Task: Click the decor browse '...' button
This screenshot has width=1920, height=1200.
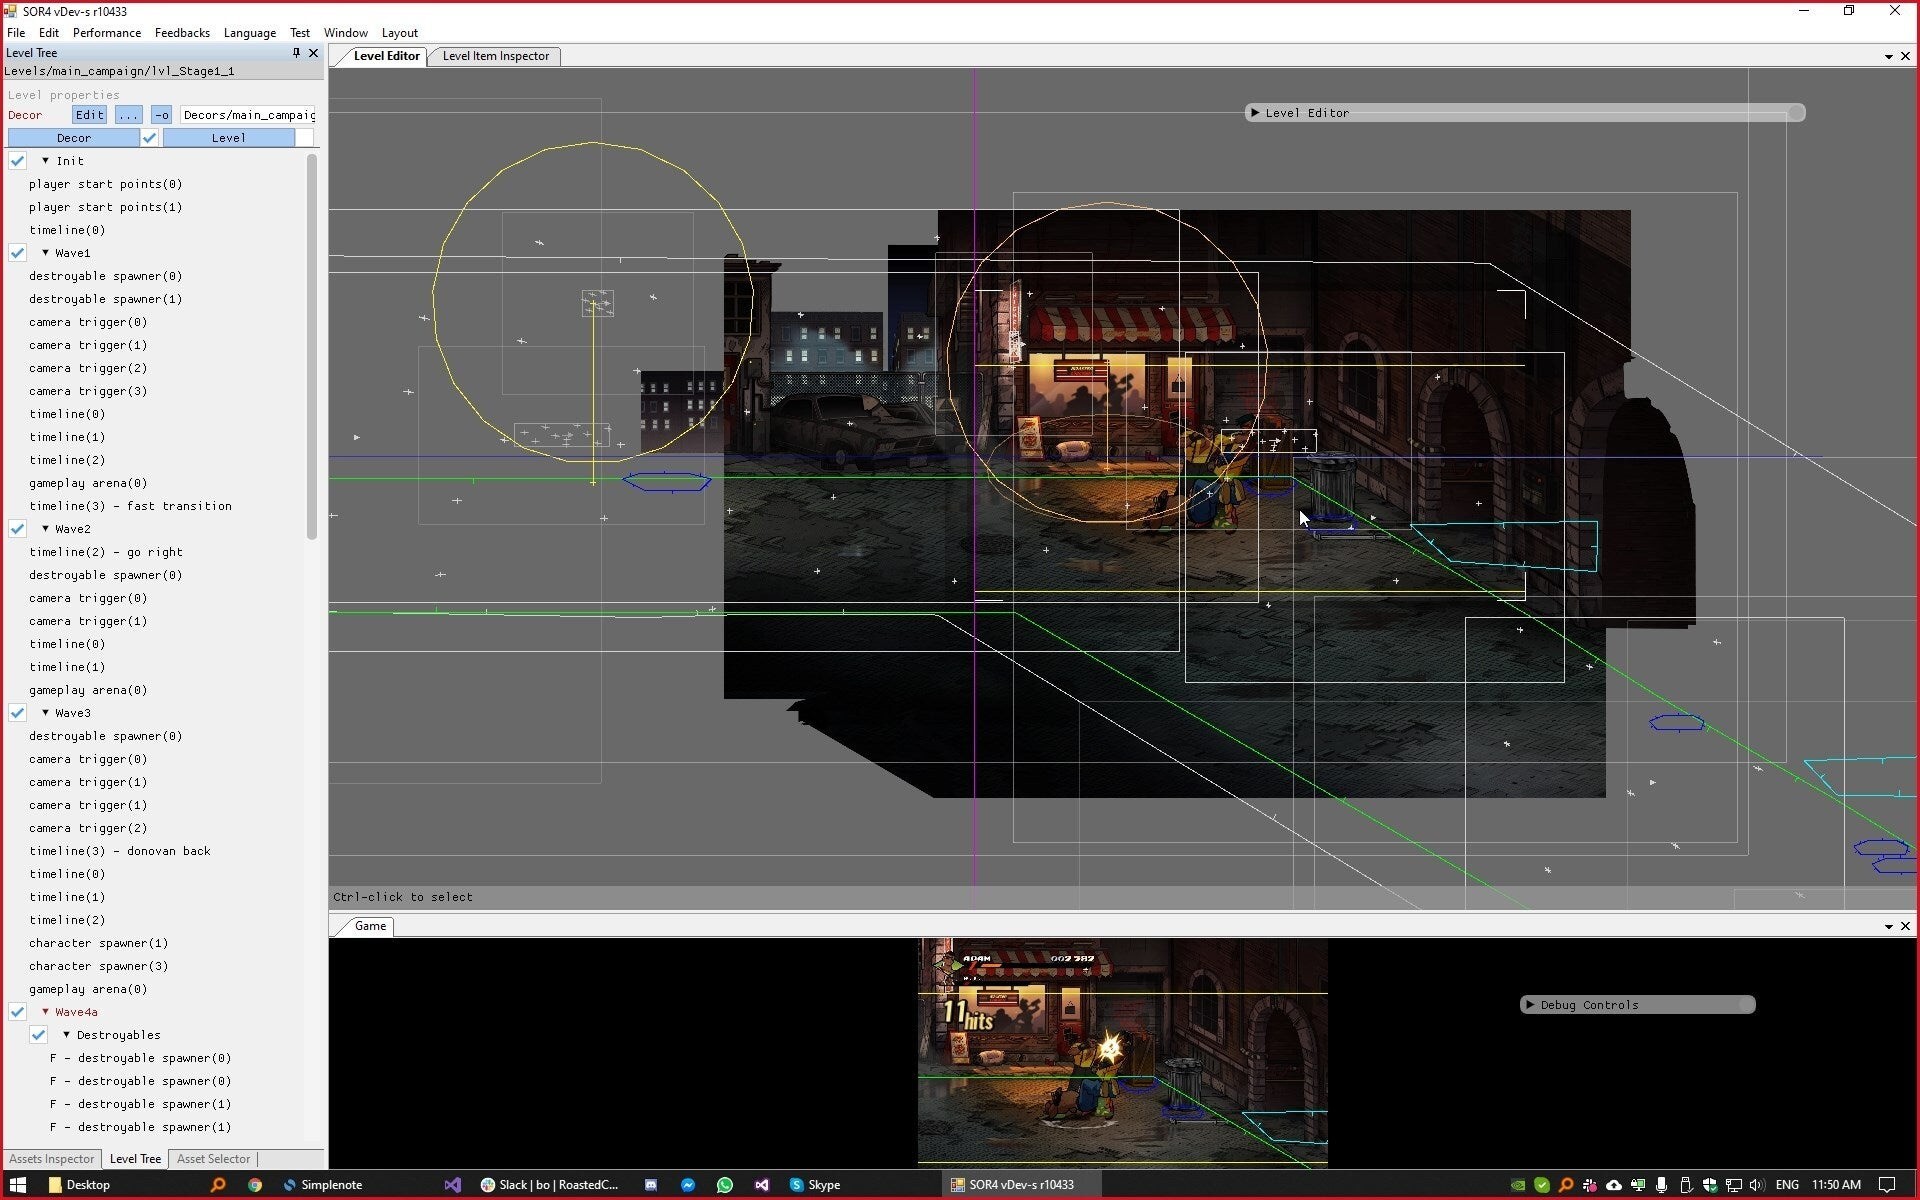Action: [x=128, y=115]
